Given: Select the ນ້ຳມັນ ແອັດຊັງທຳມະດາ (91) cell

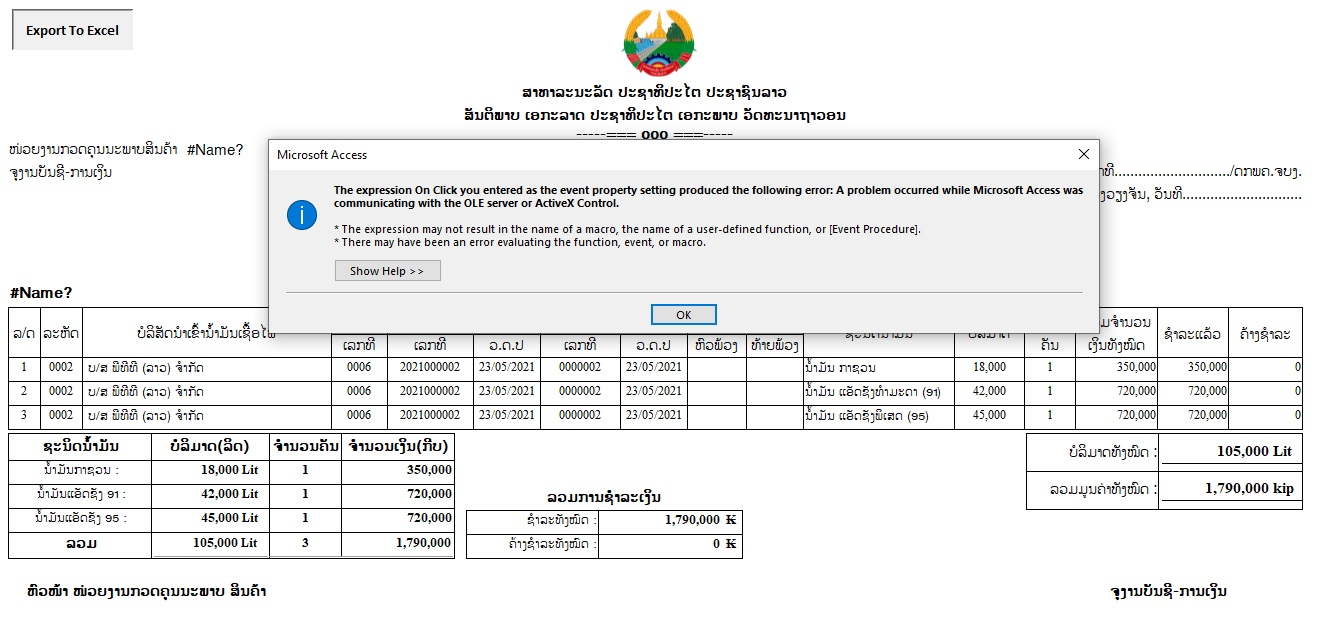Looking at the screenshot, I should [x=879, y=392].
